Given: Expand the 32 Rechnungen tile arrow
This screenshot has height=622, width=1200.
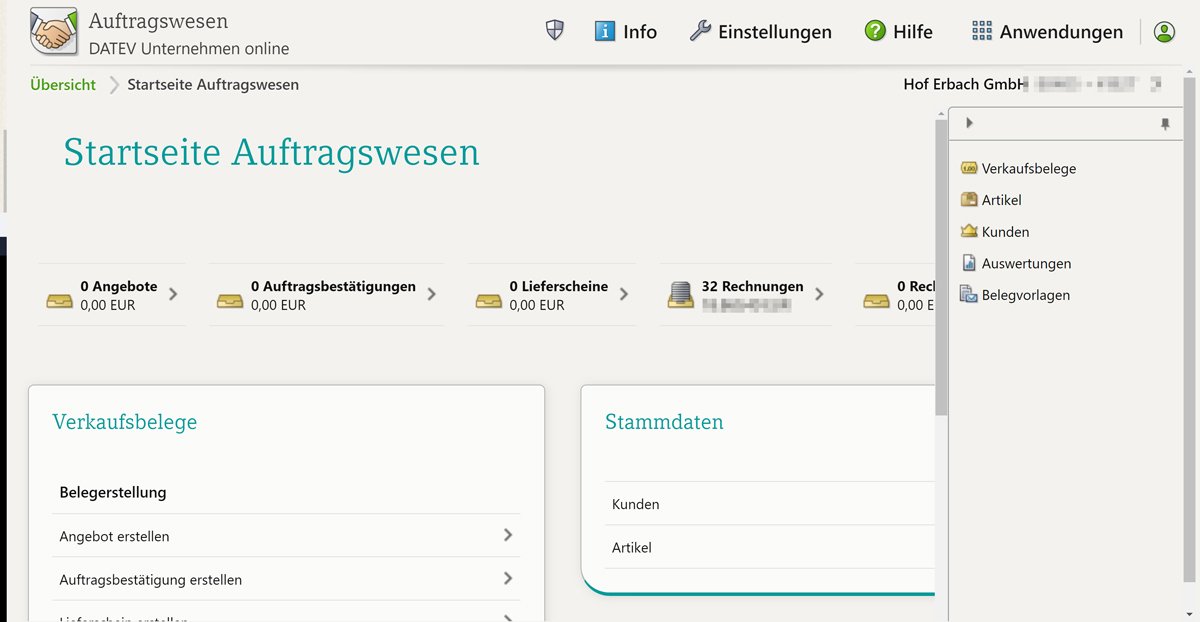Looking at the screenshot, I should (819, 294).
